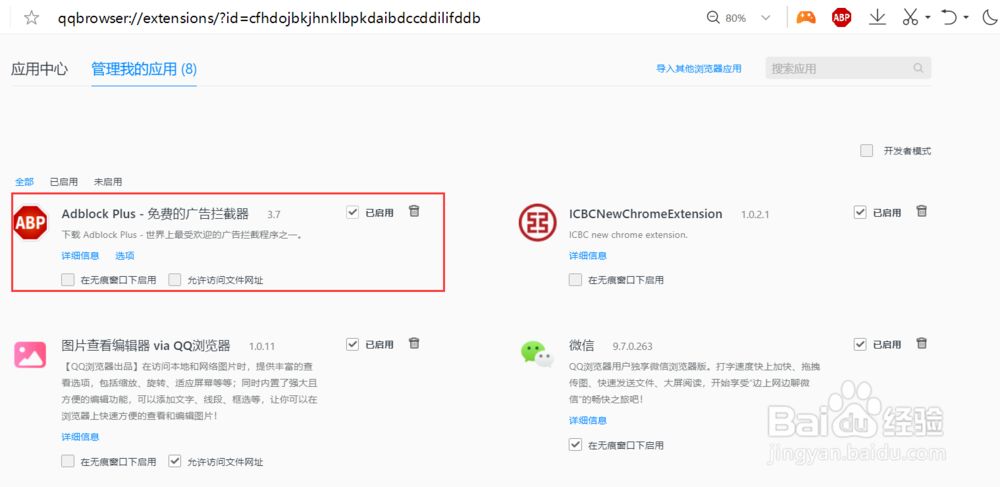Screen dimensions: 1000x487
Task: Switch to the 应用中心 tab
Action: tap(40, 69)
